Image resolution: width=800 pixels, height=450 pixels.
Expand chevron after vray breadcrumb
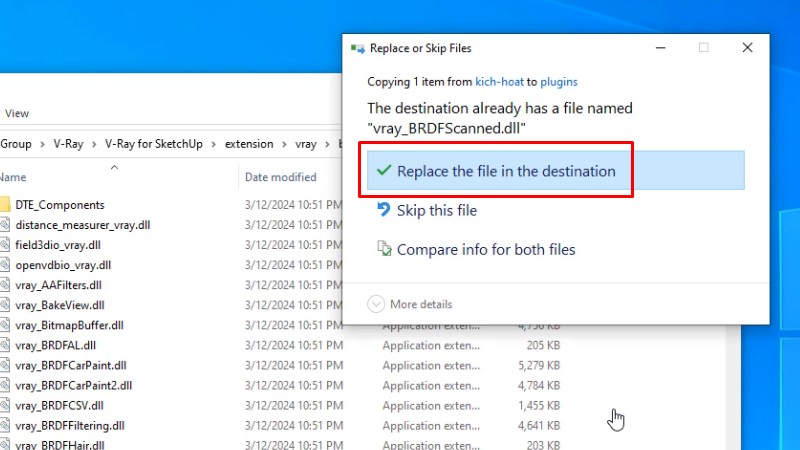point(327,145)
